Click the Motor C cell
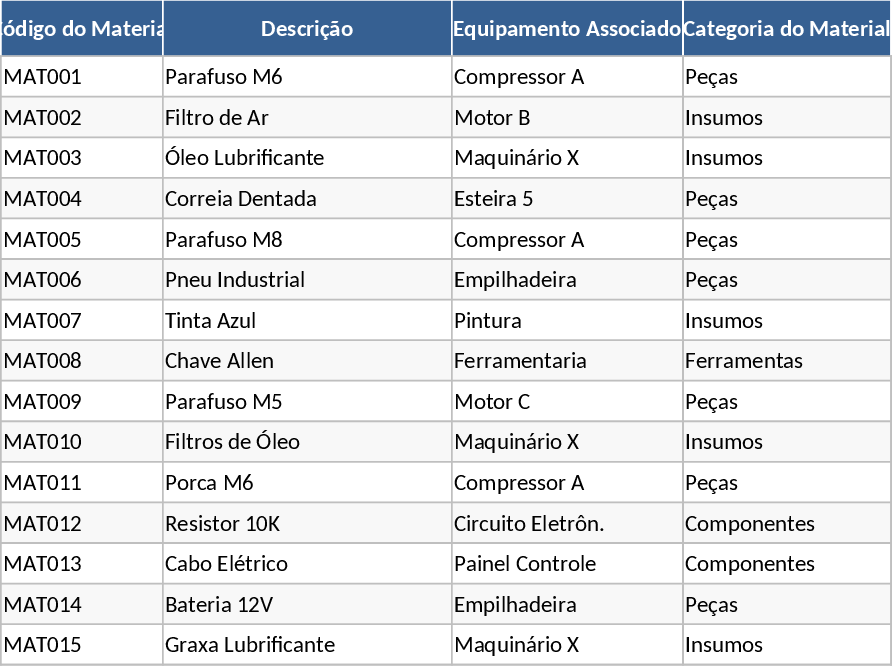Screen dimensions: 892x666 click(x=567, y=402)
